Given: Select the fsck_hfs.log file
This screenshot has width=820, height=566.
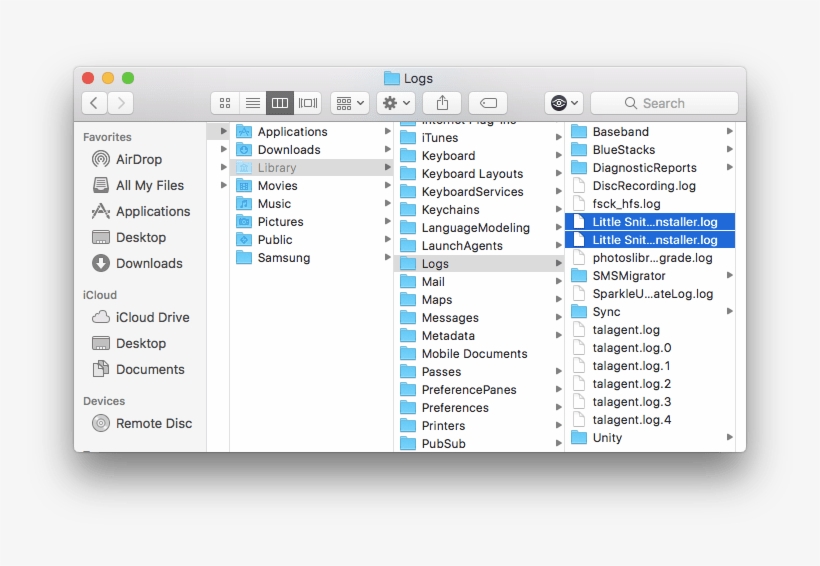Looking at the screenshot, I should tap(650, 204).
